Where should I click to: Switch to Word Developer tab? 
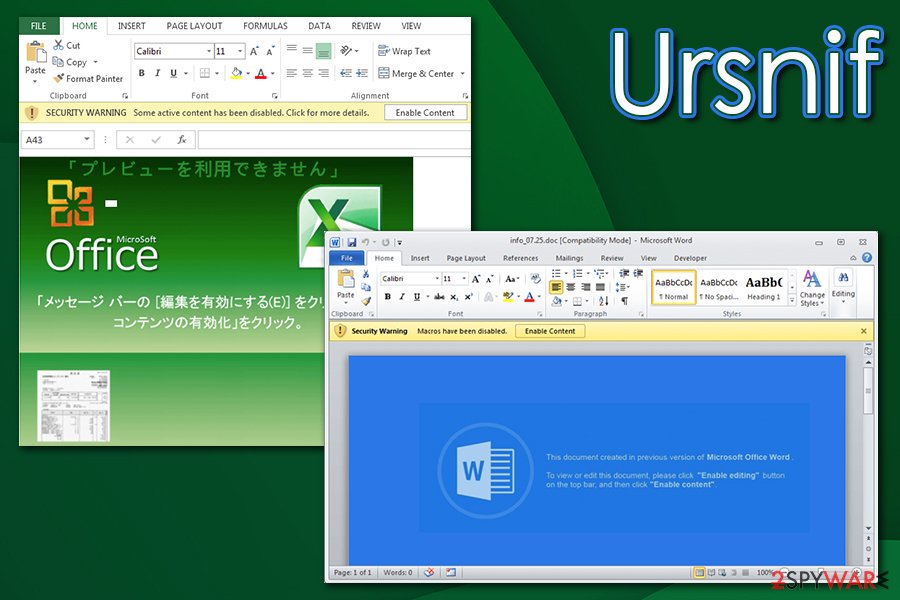pos(690,258)
